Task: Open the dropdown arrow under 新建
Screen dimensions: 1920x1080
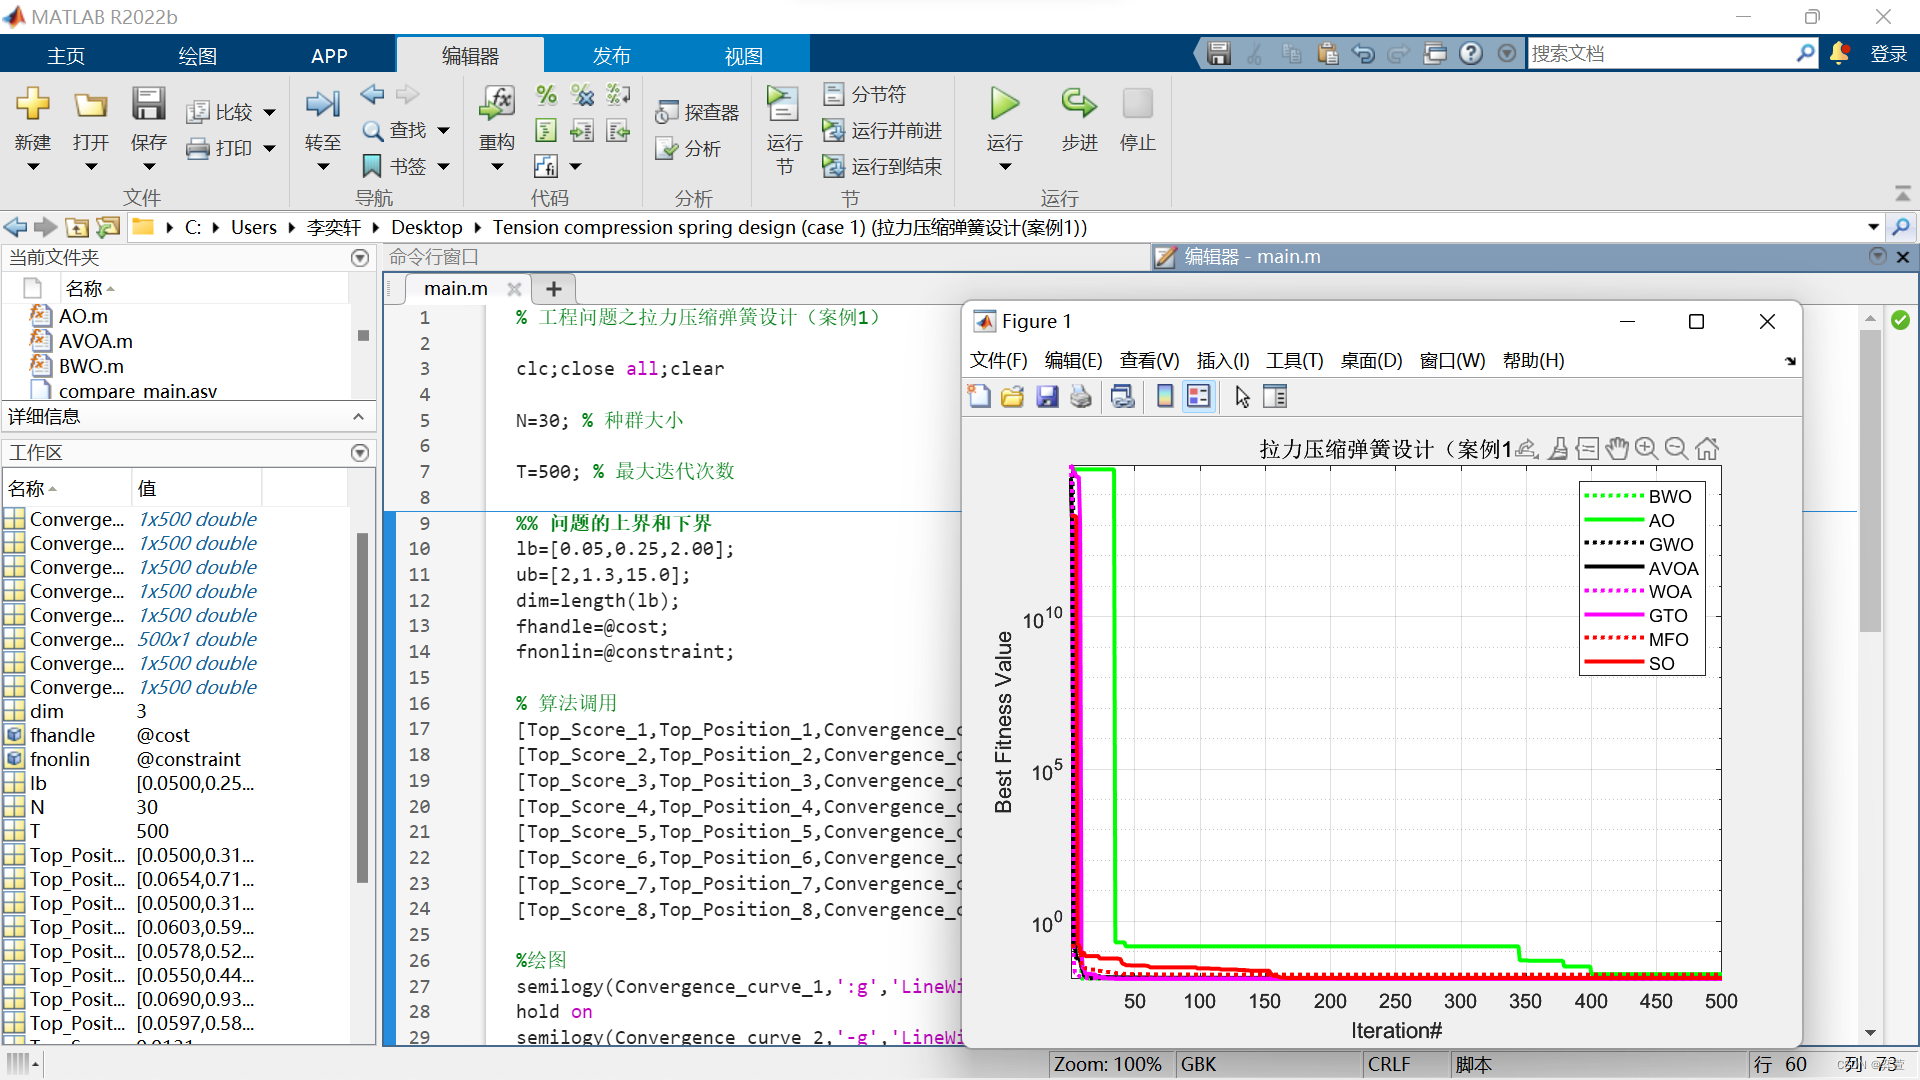Action: (33, 167)
